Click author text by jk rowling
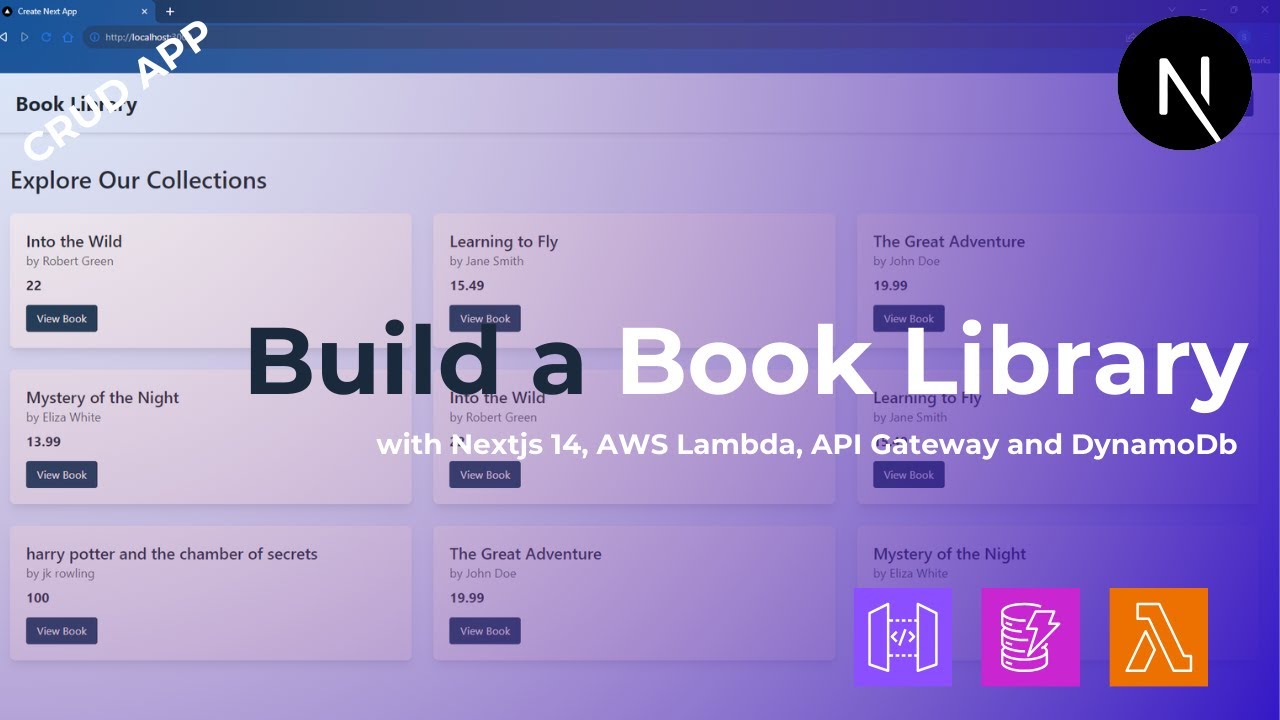This screenshot has height=720, width=1280. click(x=60, y=574)
